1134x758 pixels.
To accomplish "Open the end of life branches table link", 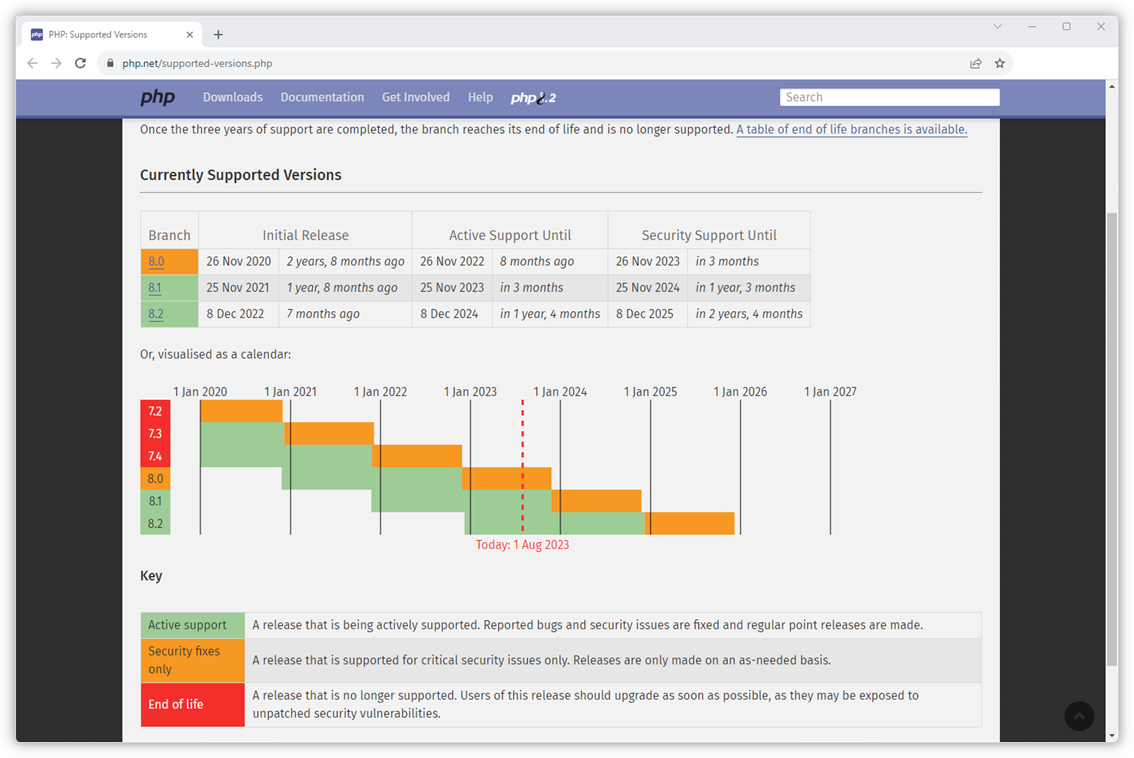I will (851, 129).
